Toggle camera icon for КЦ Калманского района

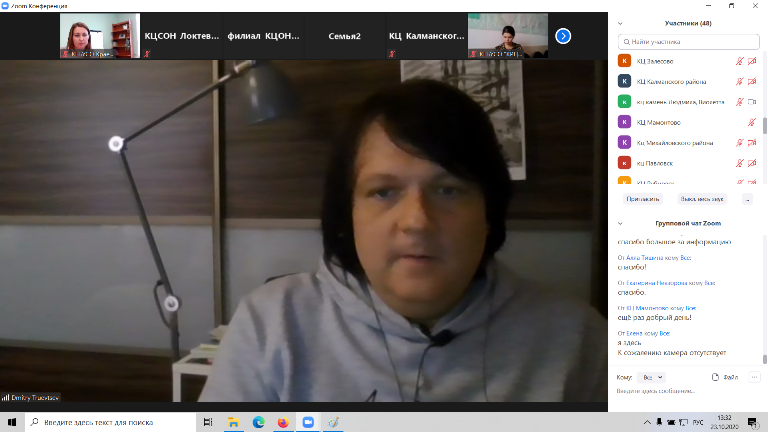pyautogui.click(x=752, y=81)
